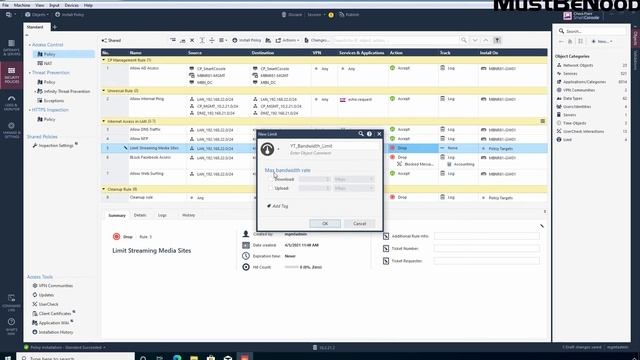Add a new policy tab with plus
The image size is (640, 360).
pos(55,27)
